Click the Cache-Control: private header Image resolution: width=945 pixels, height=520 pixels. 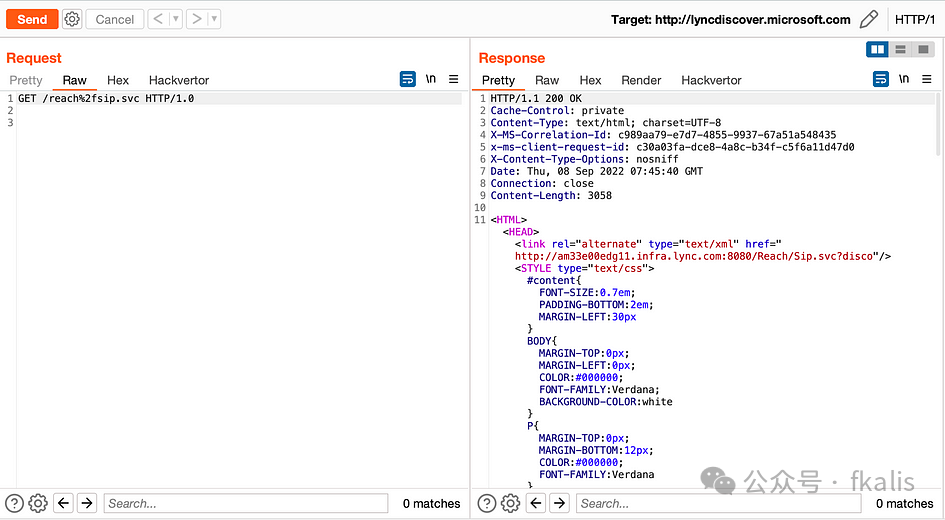[x=557, y=110]
